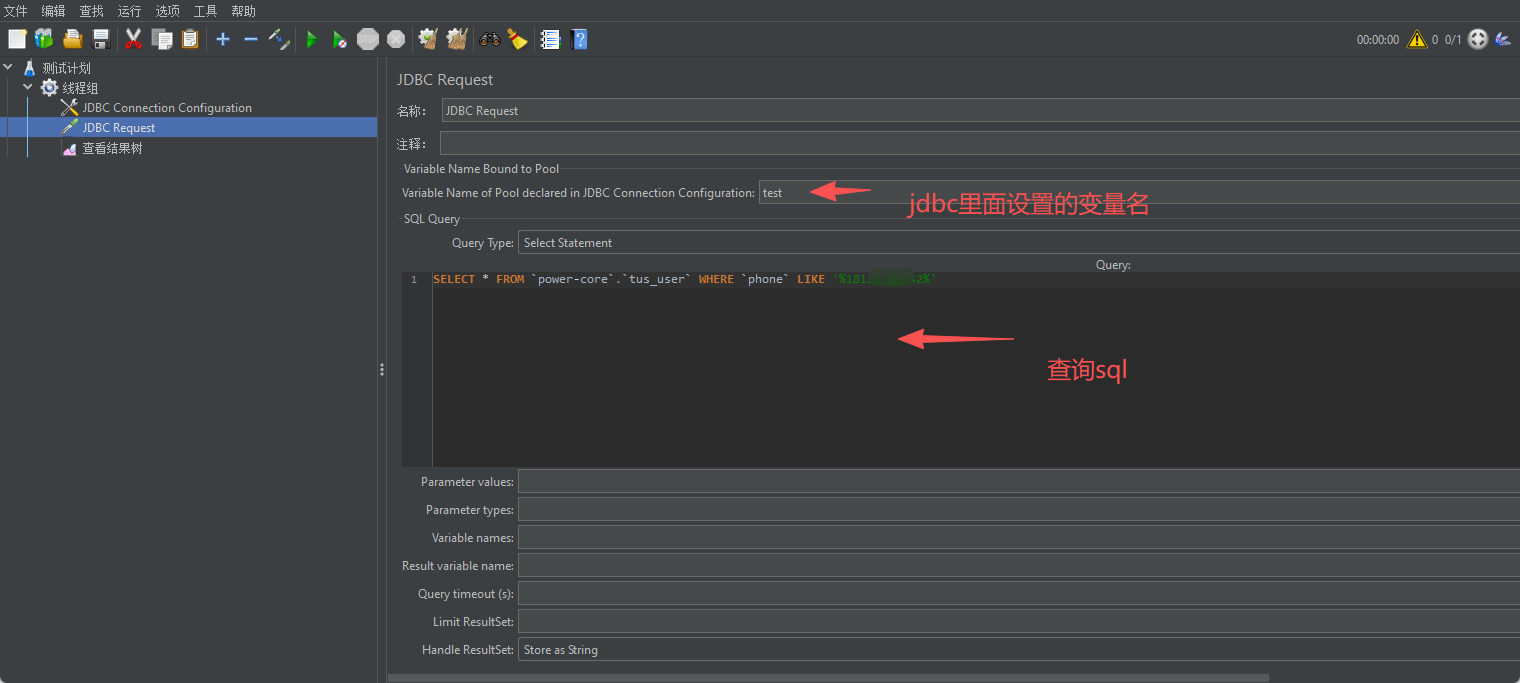Clear all results with double broom icon
Image resolution: width=1520 pixels, height=683 pixels.
[457, 39]
